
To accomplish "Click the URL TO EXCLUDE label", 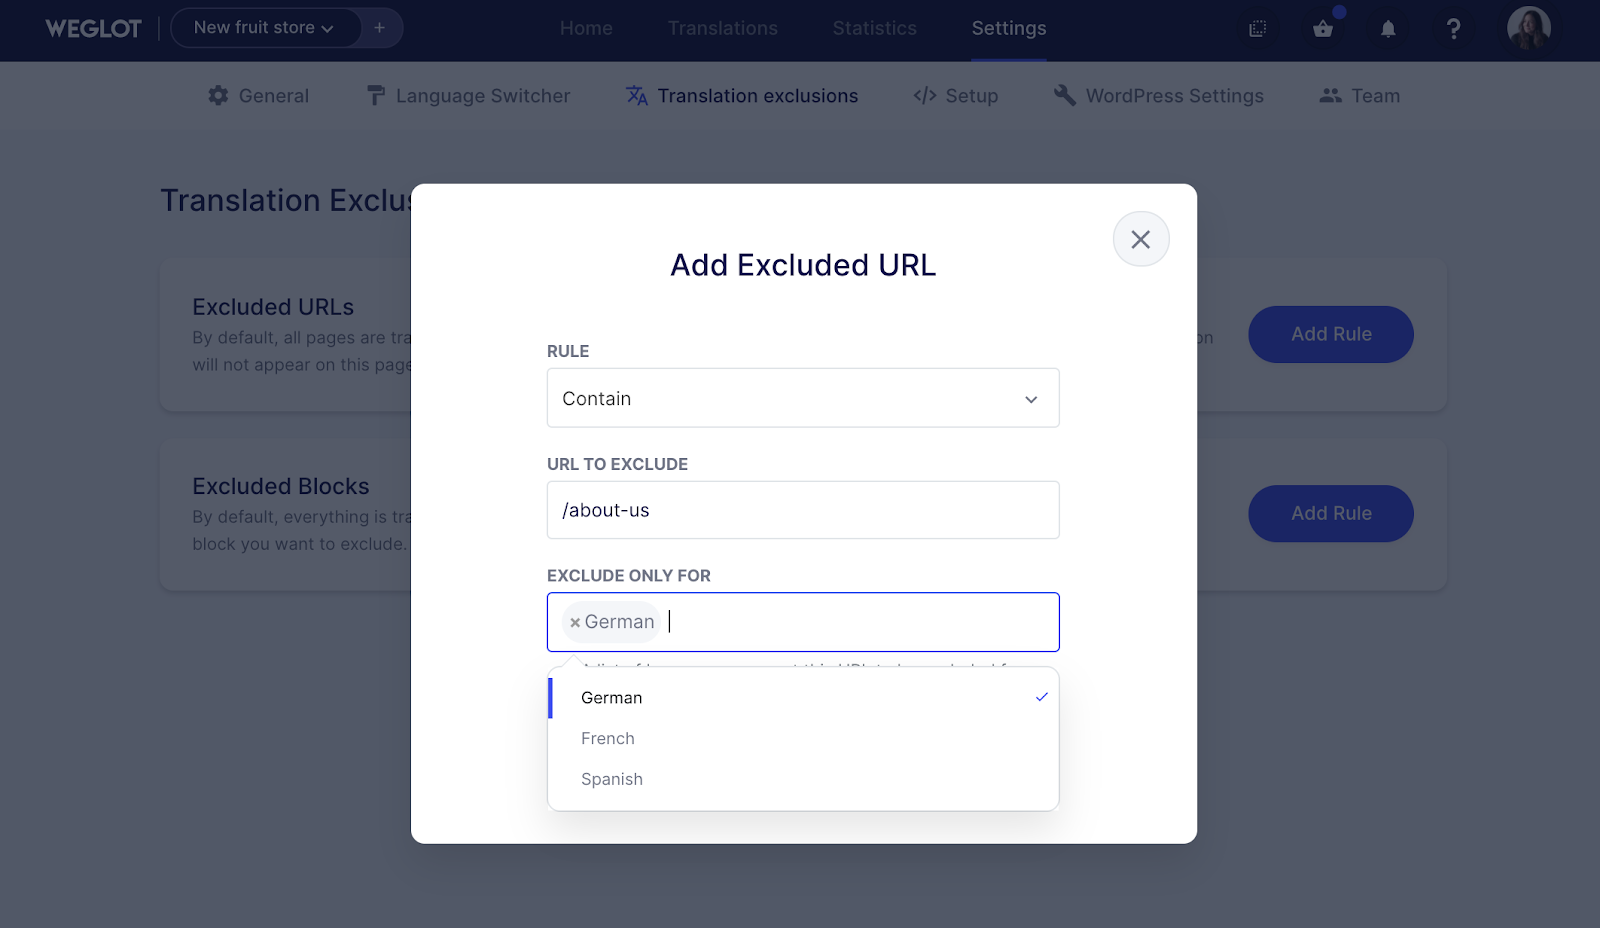I will pyautogui.click(x=617, y=464).
